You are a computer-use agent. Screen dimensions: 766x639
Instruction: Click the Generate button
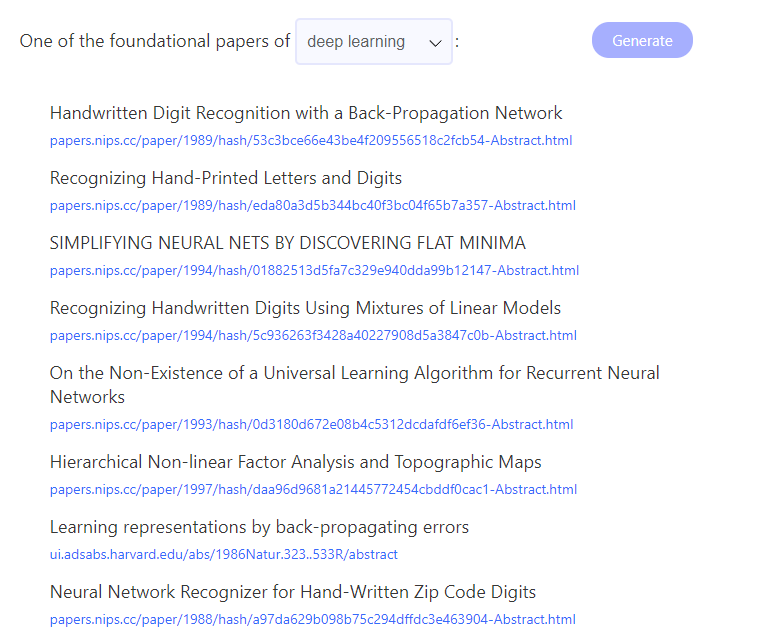642,40
